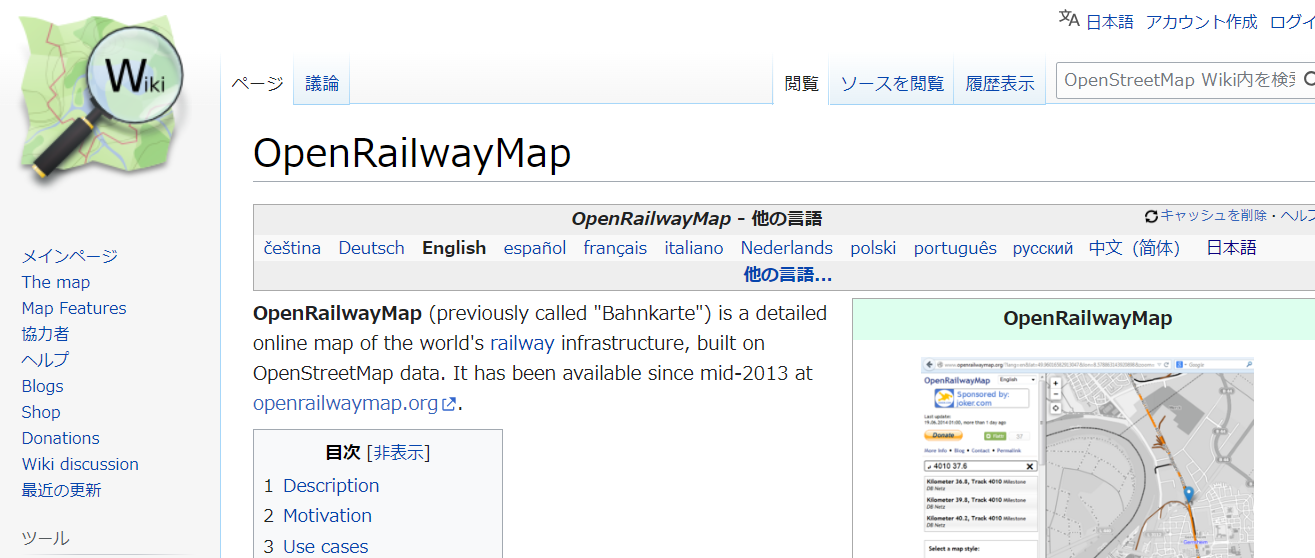The image size is (1315, 558).
Task: Open メインページ in sidebar
Action: 70,256
